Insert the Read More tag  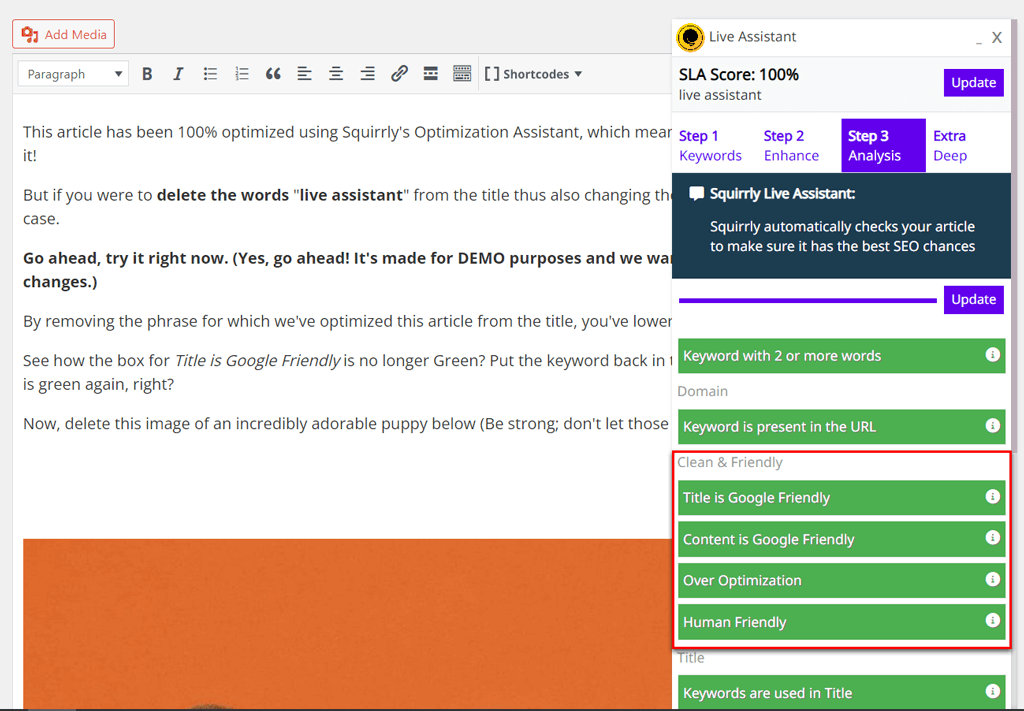click(430, 74)
